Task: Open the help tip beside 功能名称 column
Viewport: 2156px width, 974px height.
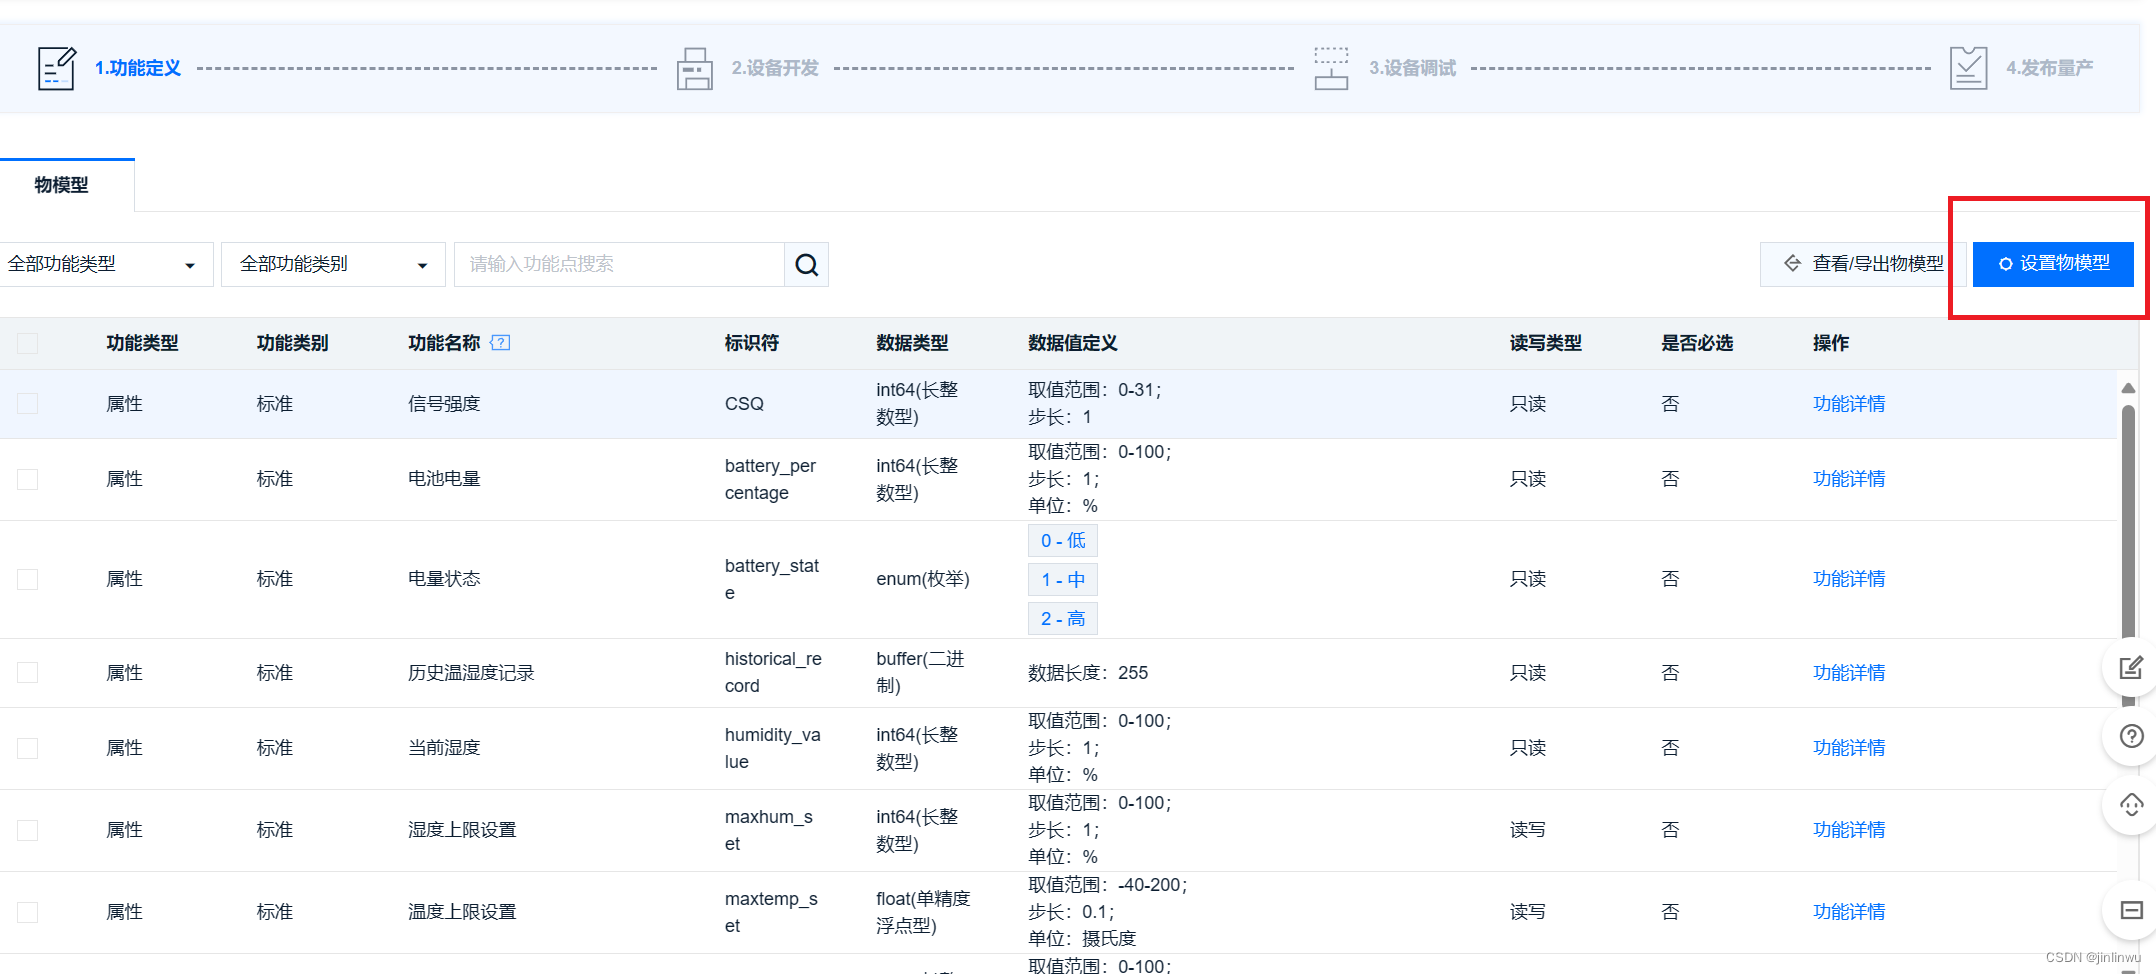Action: [x=500, y=342]
